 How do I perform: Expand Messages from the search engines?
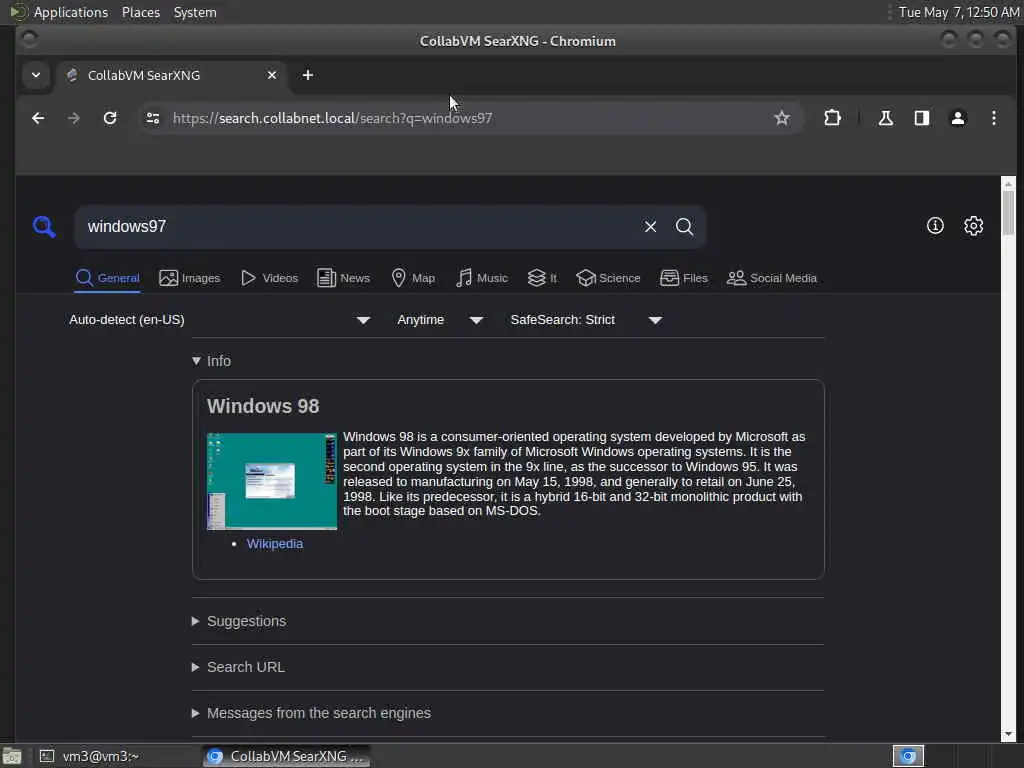tap(312, 713)
